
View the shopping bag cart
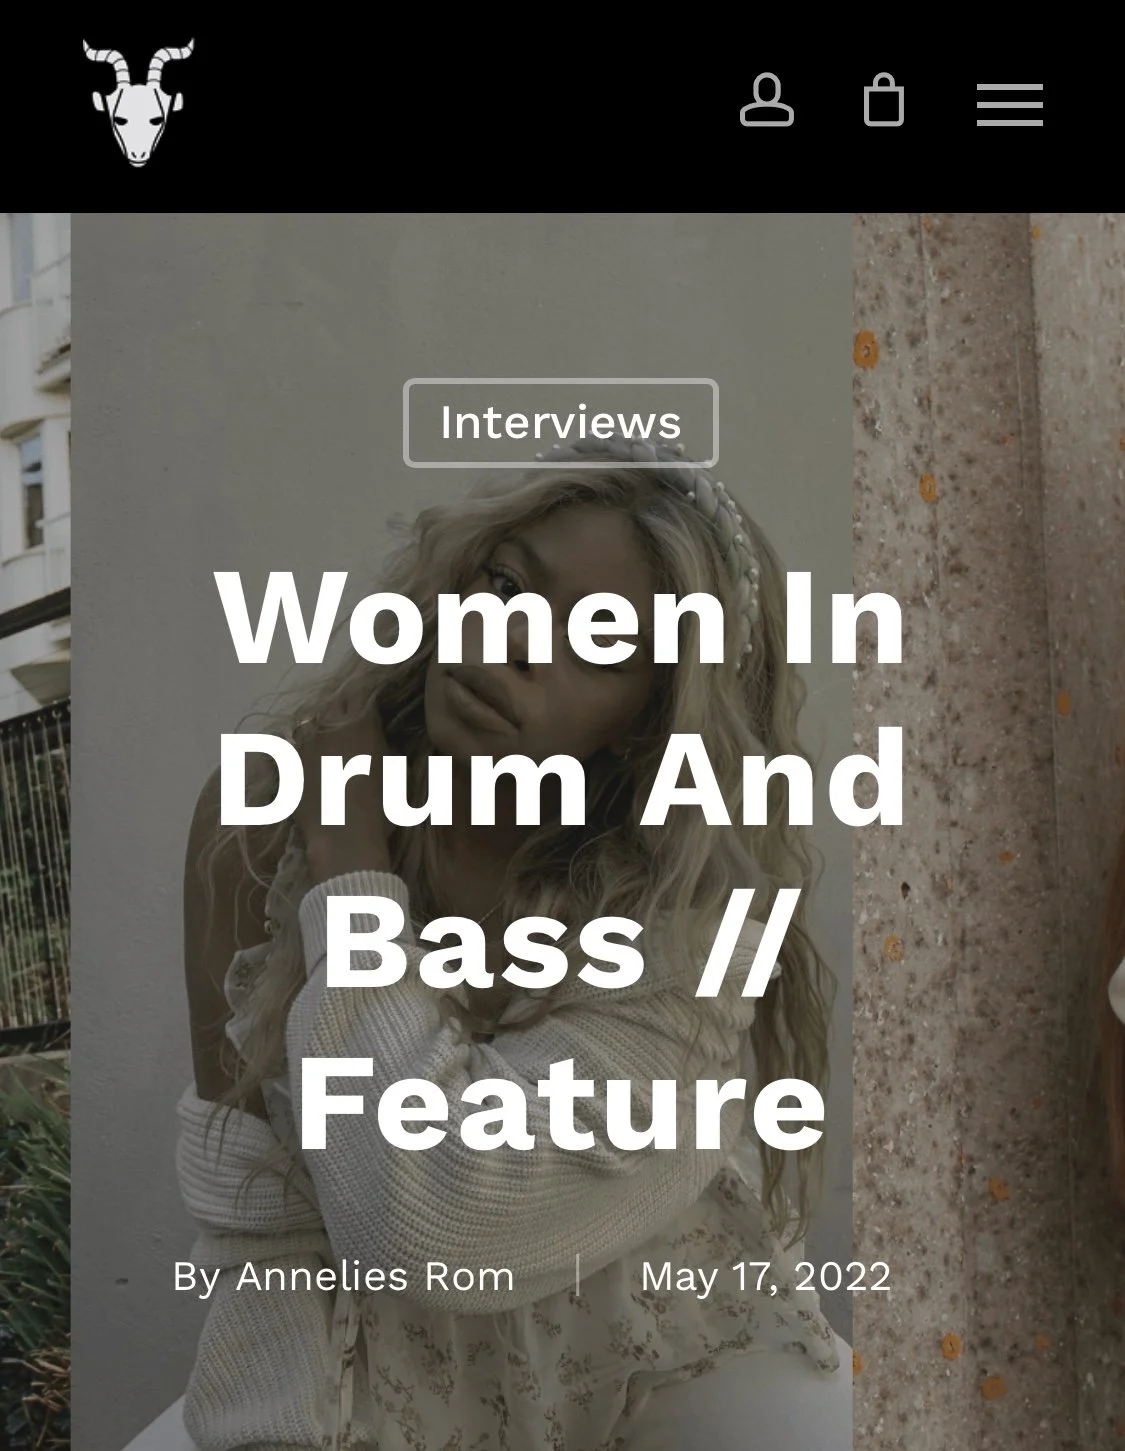pyautogui.click(x=884, y=100)
